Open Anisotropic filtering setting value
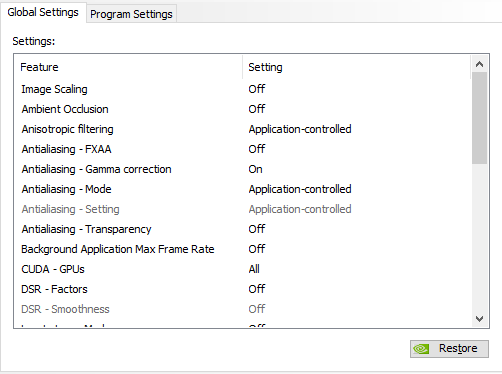 point(300,129)
